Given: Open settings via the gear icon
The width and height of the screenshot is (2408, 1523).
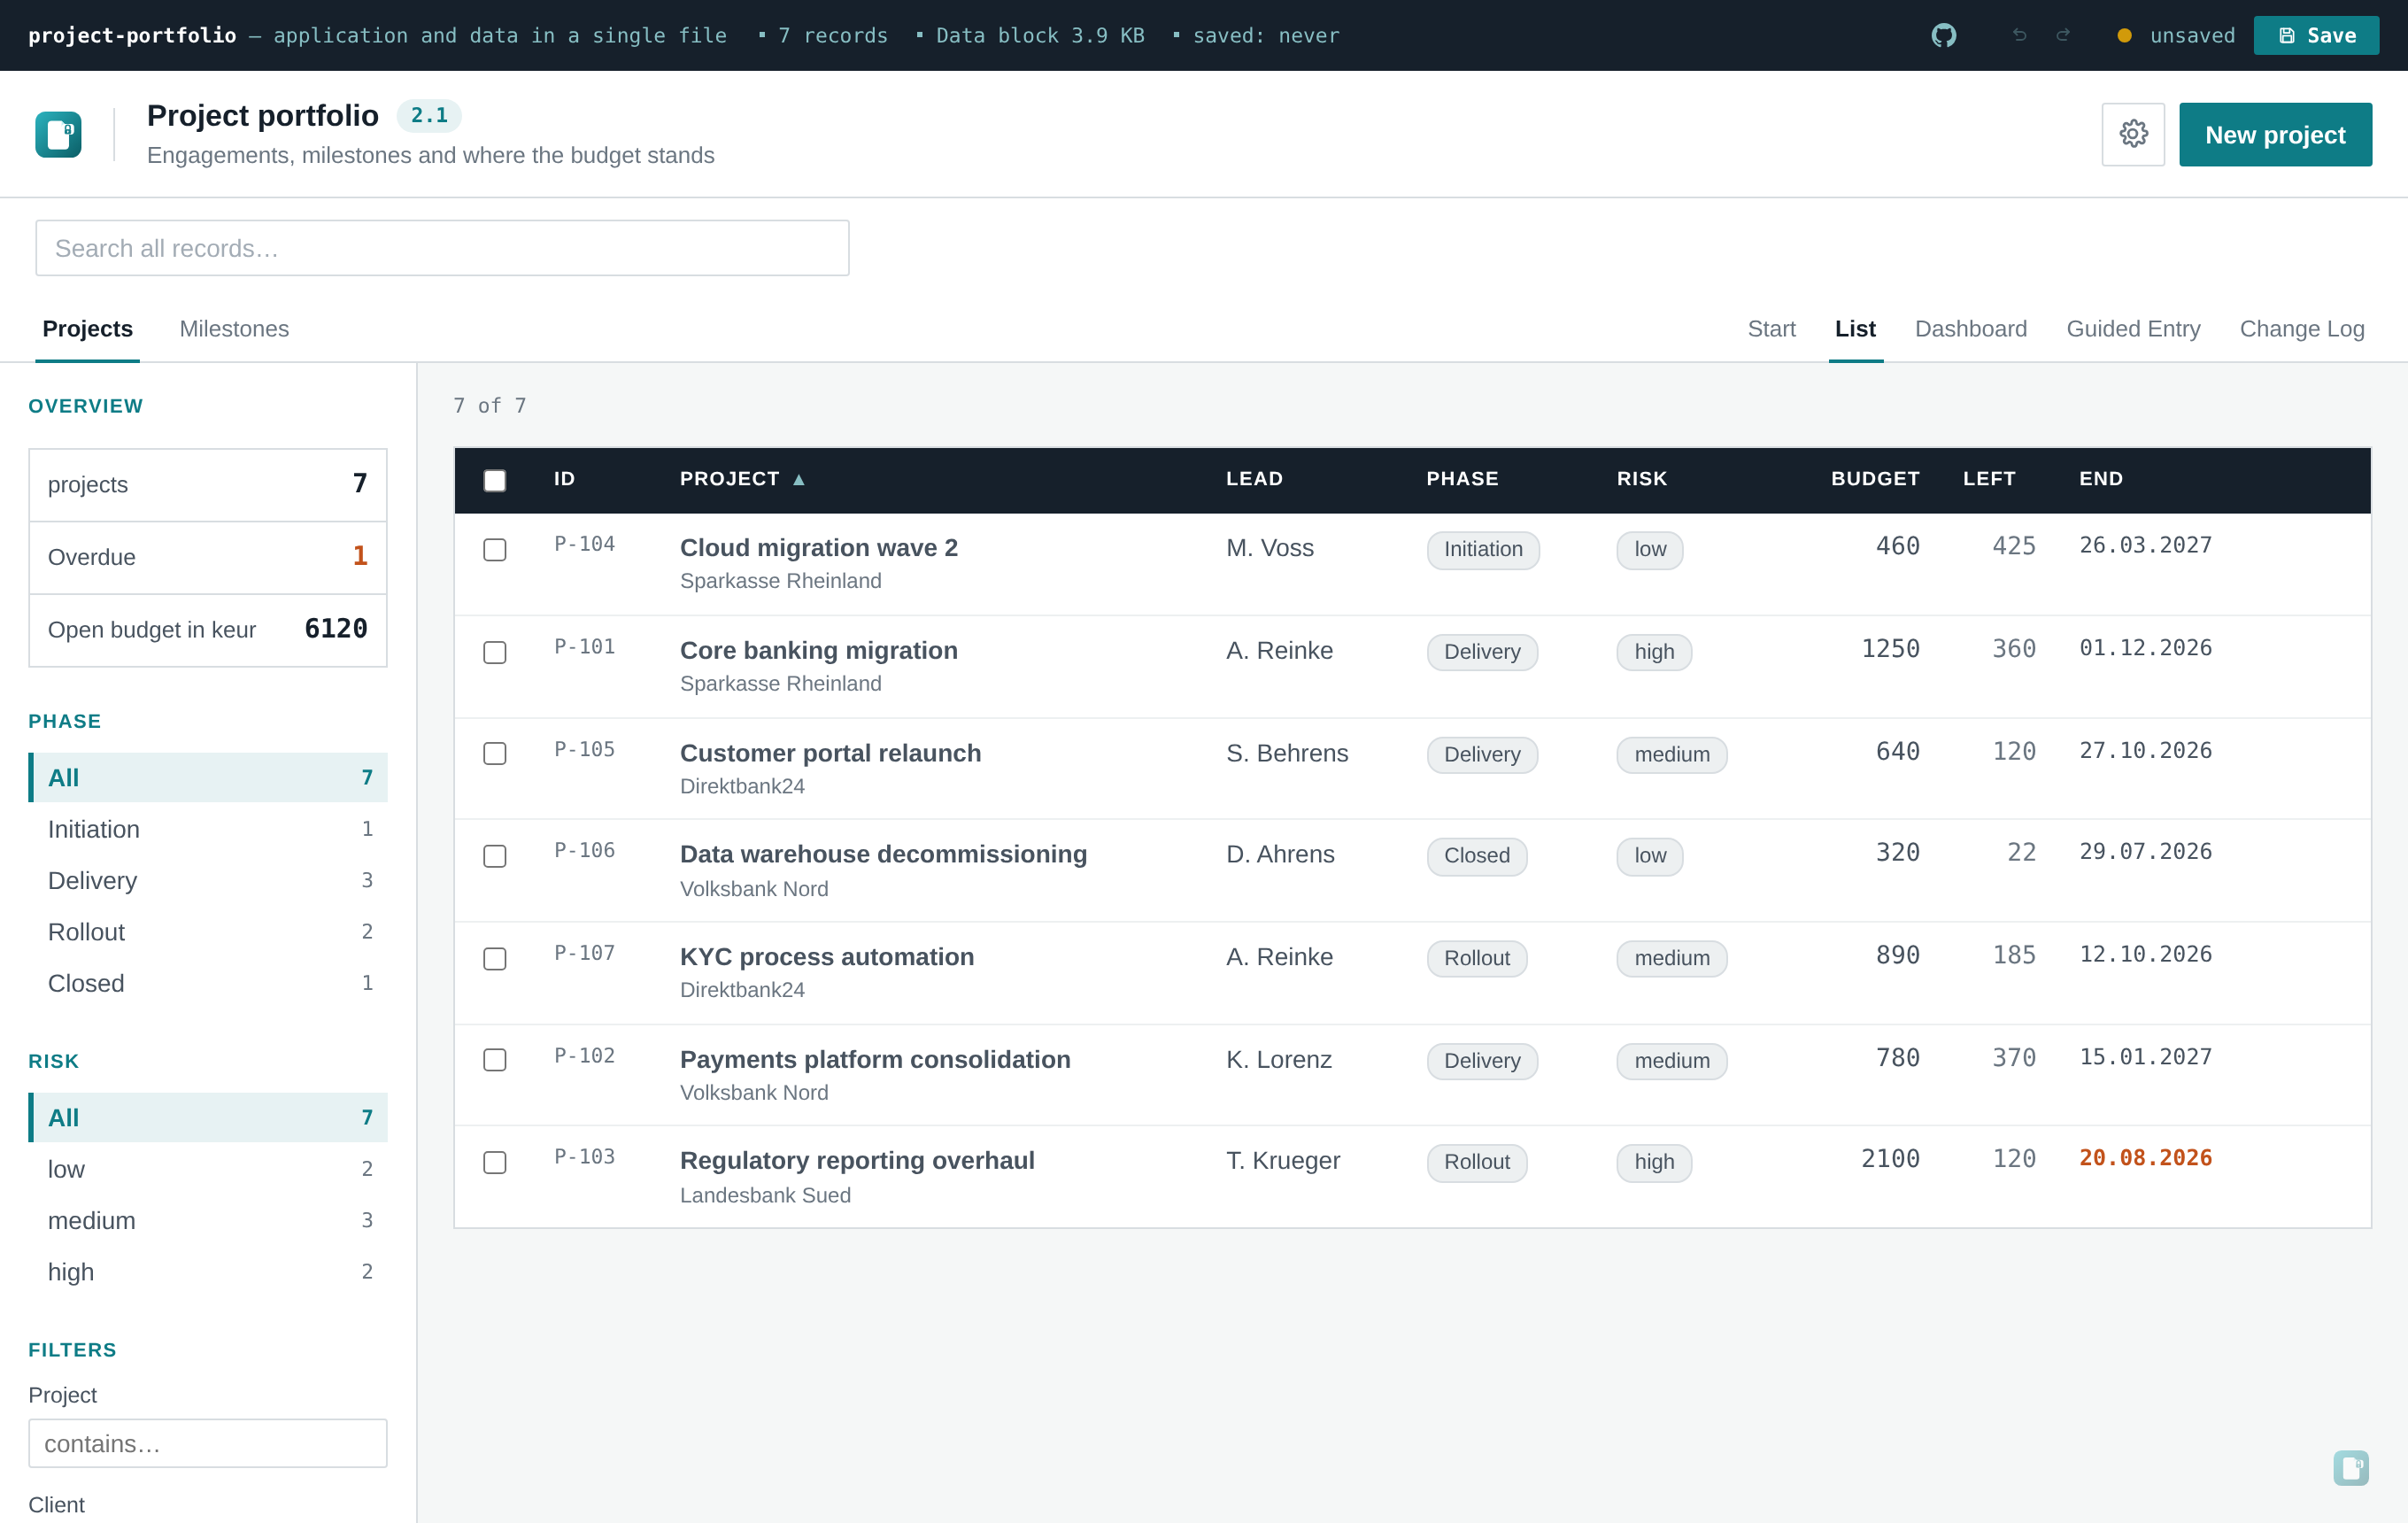Looking at the screenshot, I should click(2133, 134).
